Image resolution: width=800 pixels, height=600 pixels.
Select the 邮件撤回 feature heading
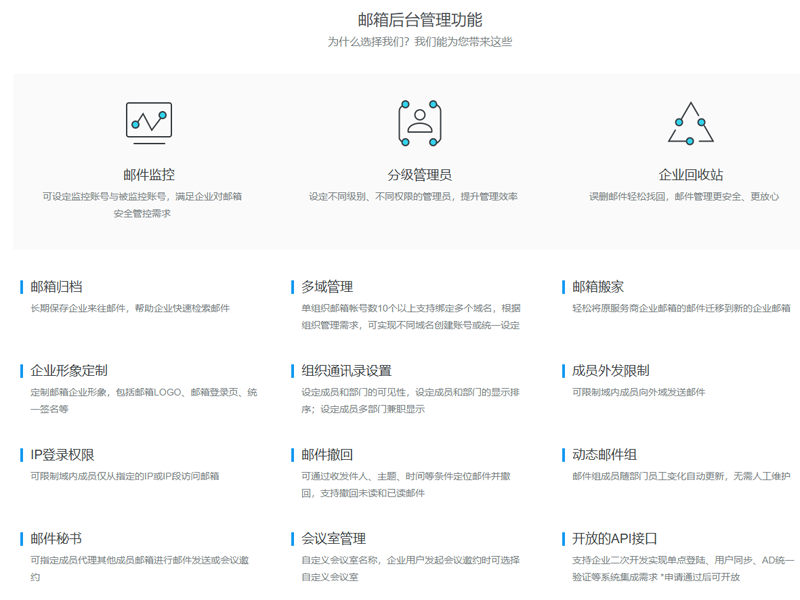(x=327, y=455)
